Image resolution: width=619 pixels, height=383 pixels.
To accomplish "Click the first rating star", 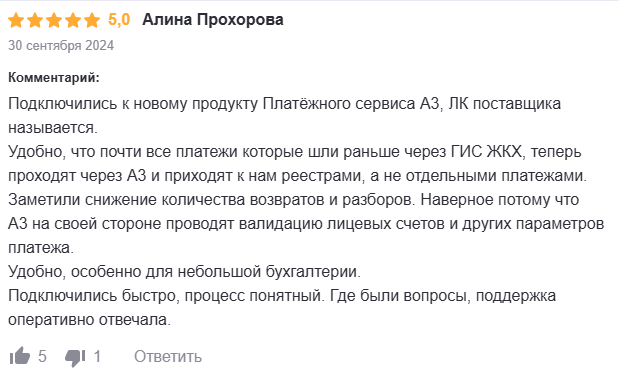I will tap(16, 20).
